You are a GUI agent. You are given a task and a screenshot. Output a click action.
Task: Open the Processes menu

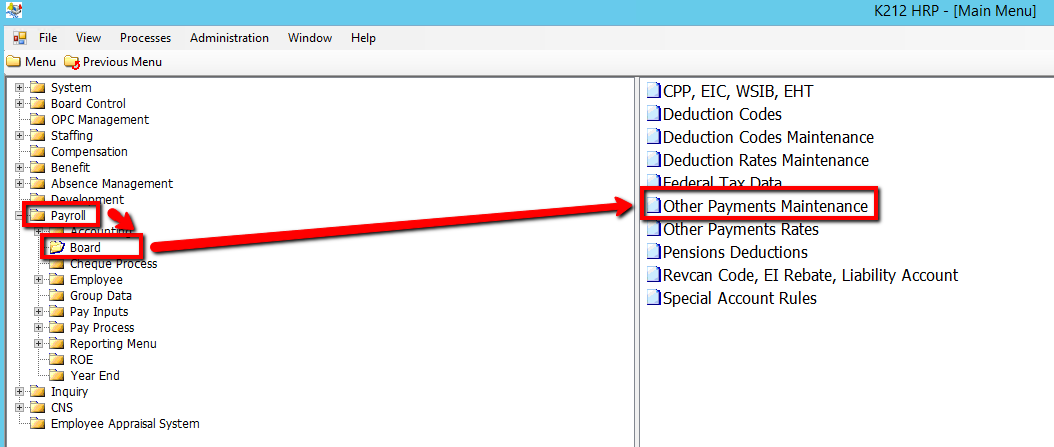pyautogui.click(x=145, y=38)
